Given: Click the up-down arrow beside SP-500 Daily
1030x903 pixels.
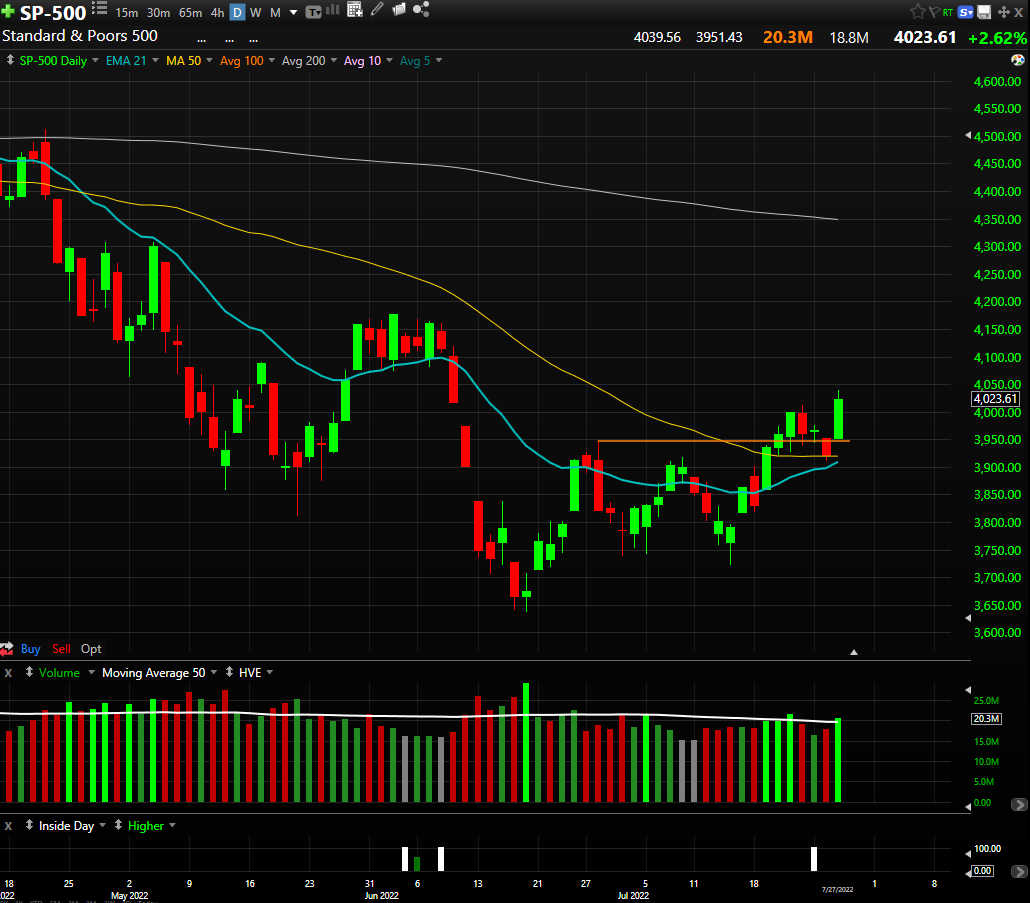Looking at the screenshot, I should tap(10, 60).
